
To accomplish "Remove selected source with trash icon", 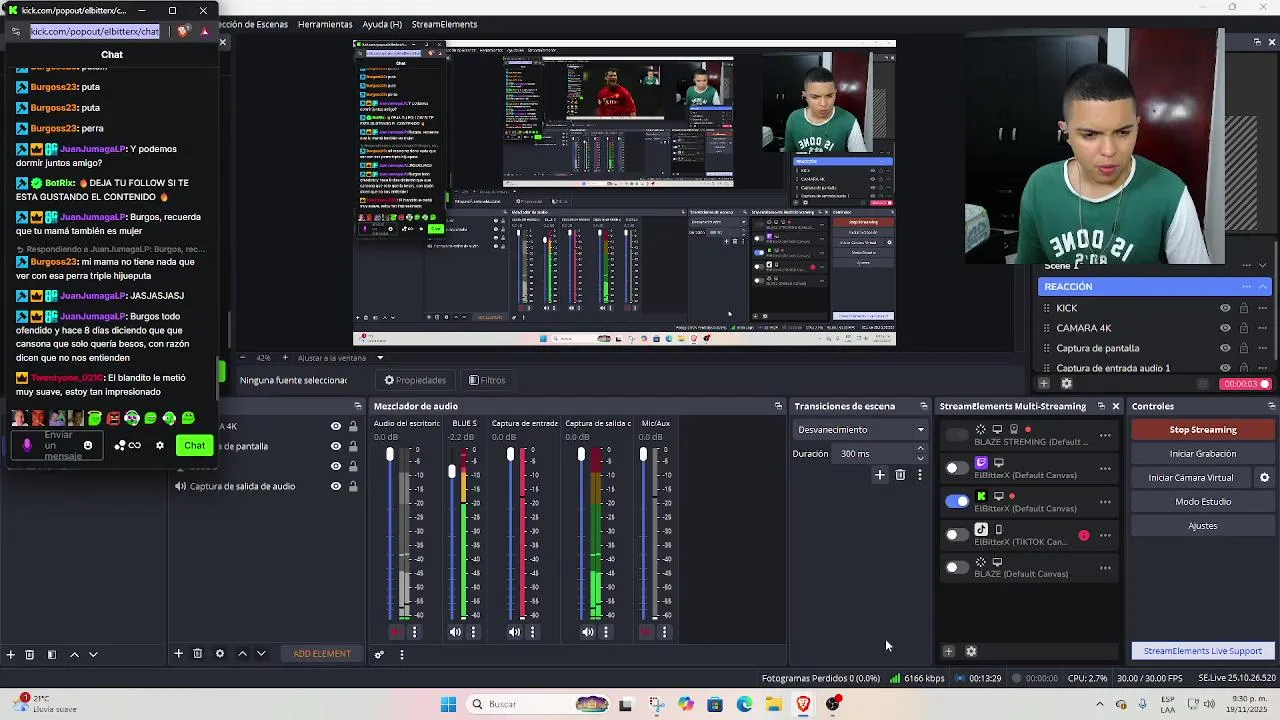I will tap(198, 654).
